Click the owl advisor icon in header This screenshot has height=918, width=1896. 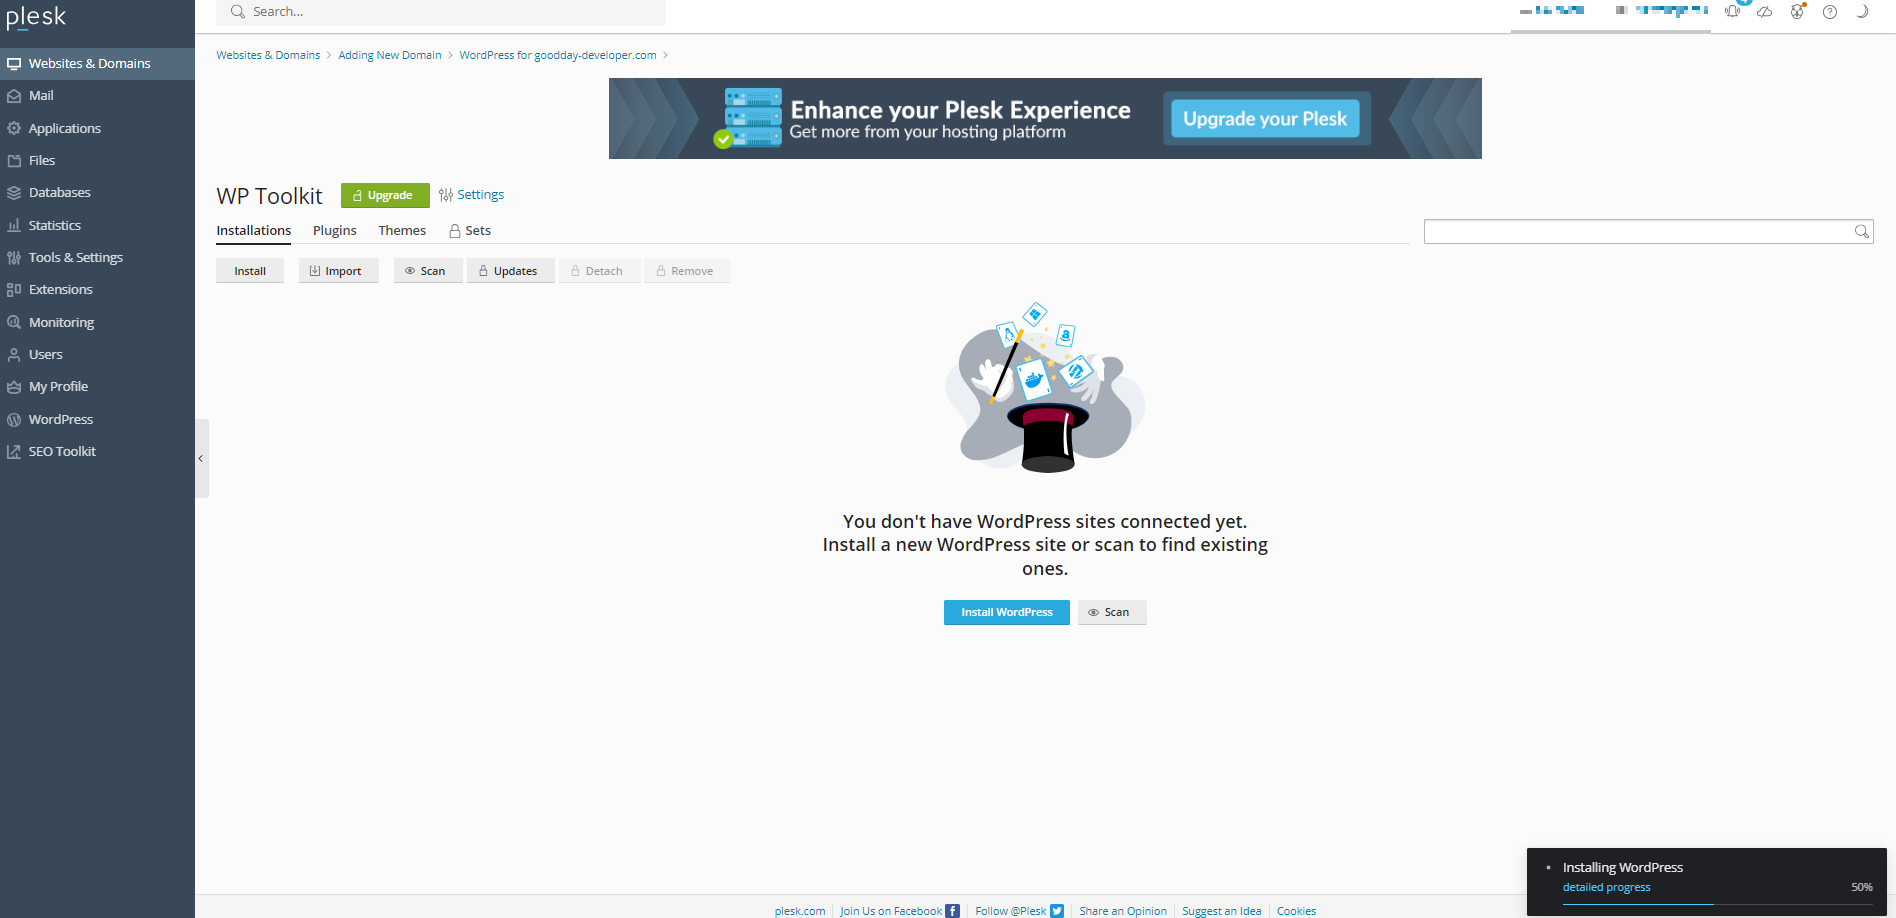pos(1797,12)
